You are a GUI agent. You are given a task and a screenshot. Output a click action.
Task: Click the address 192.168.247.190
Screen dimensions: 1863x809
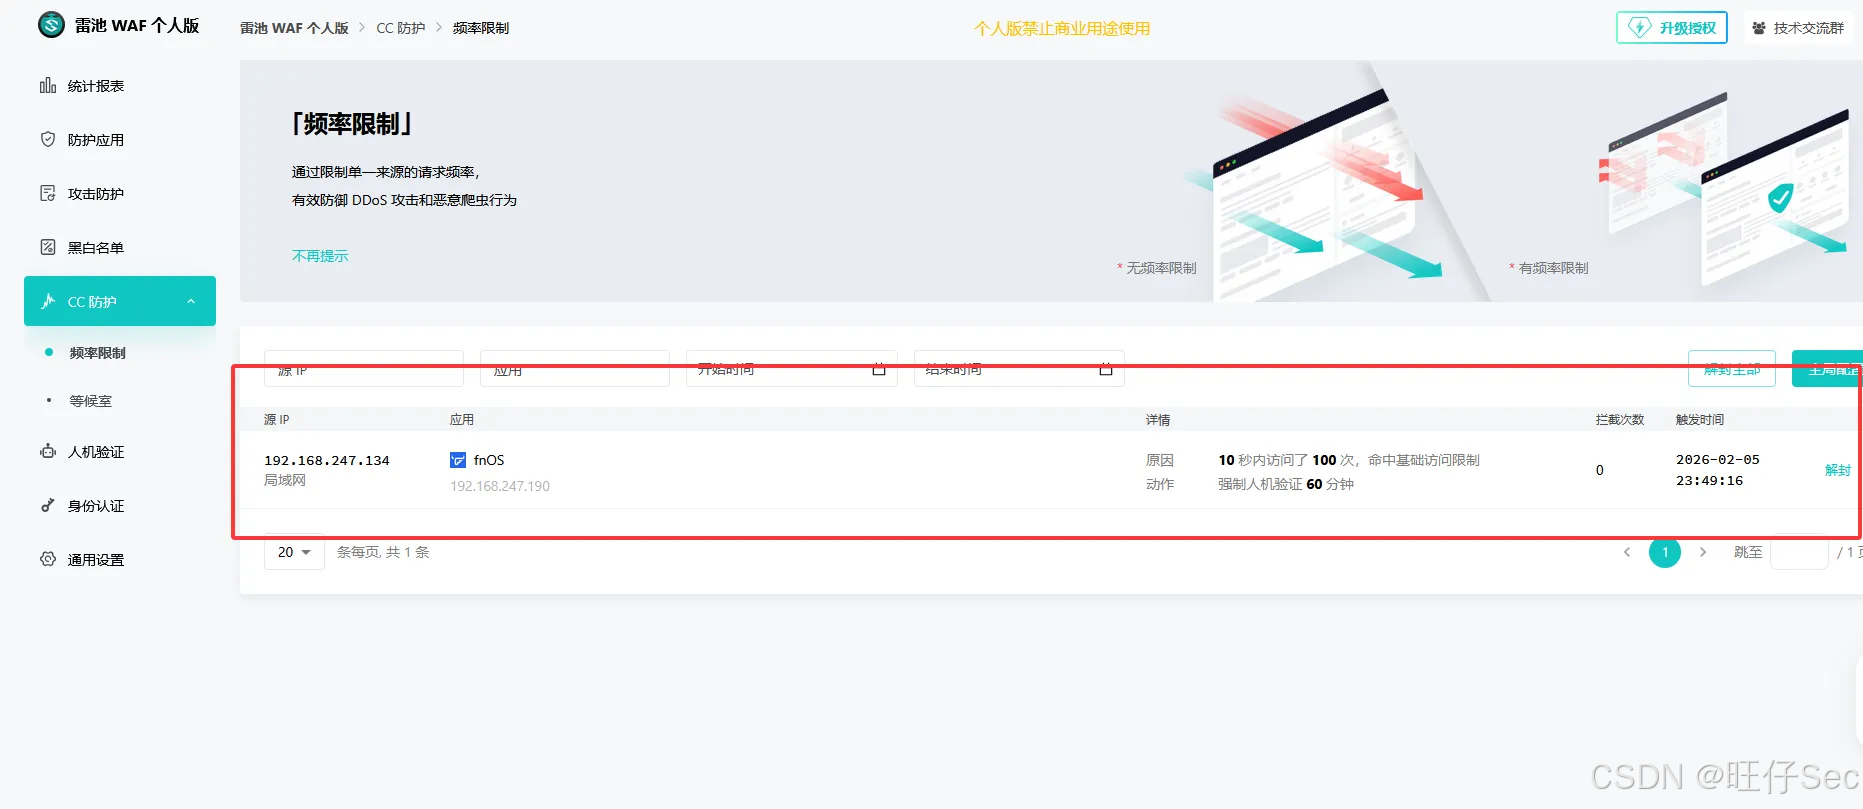(x=500, y=486)
